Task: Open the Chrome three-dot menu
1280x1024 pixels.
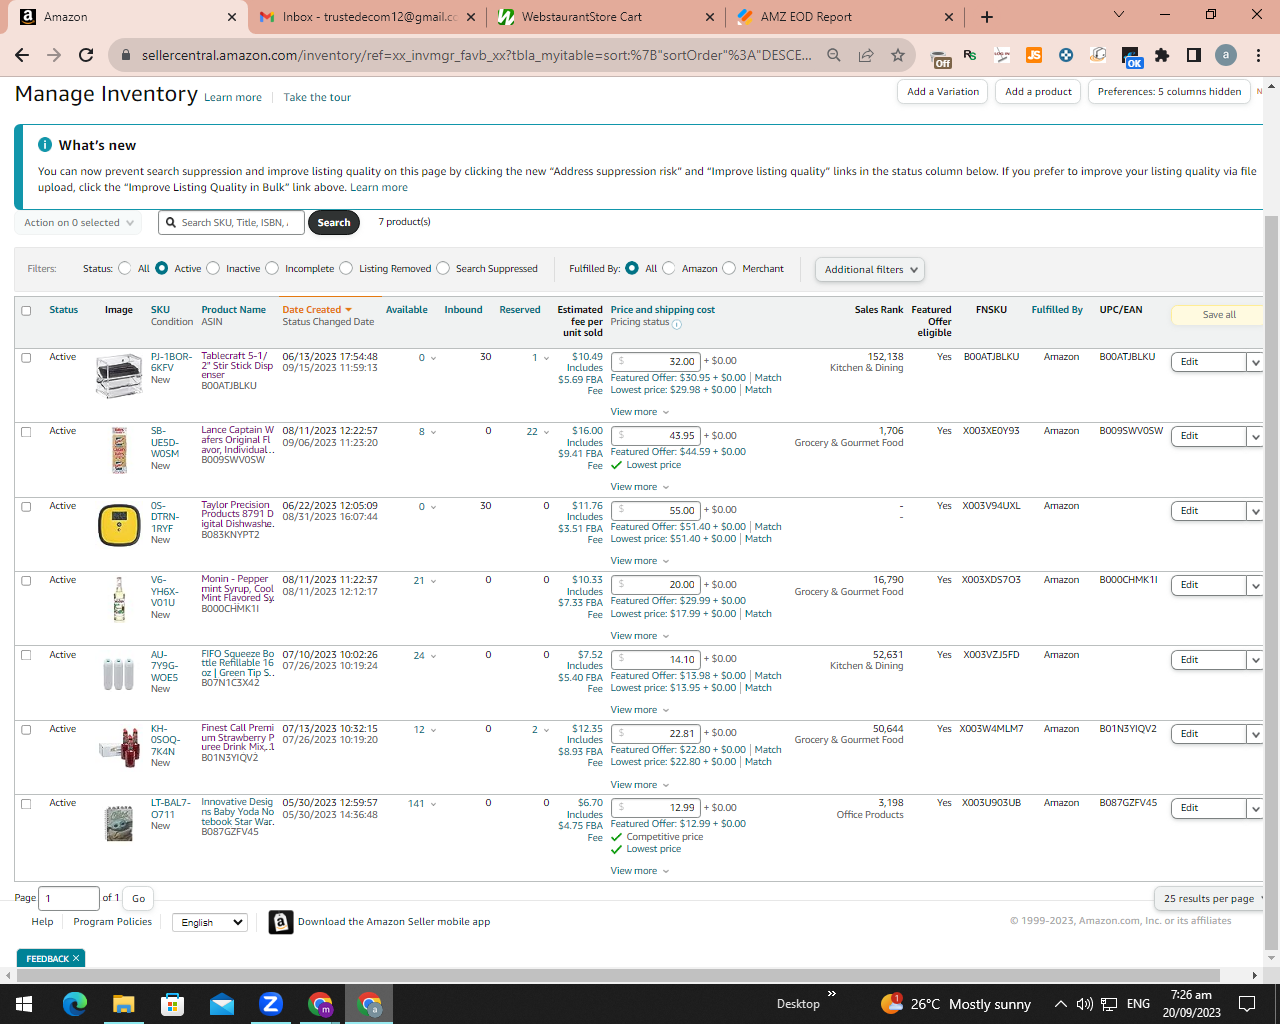Action: coord(1258,55)
